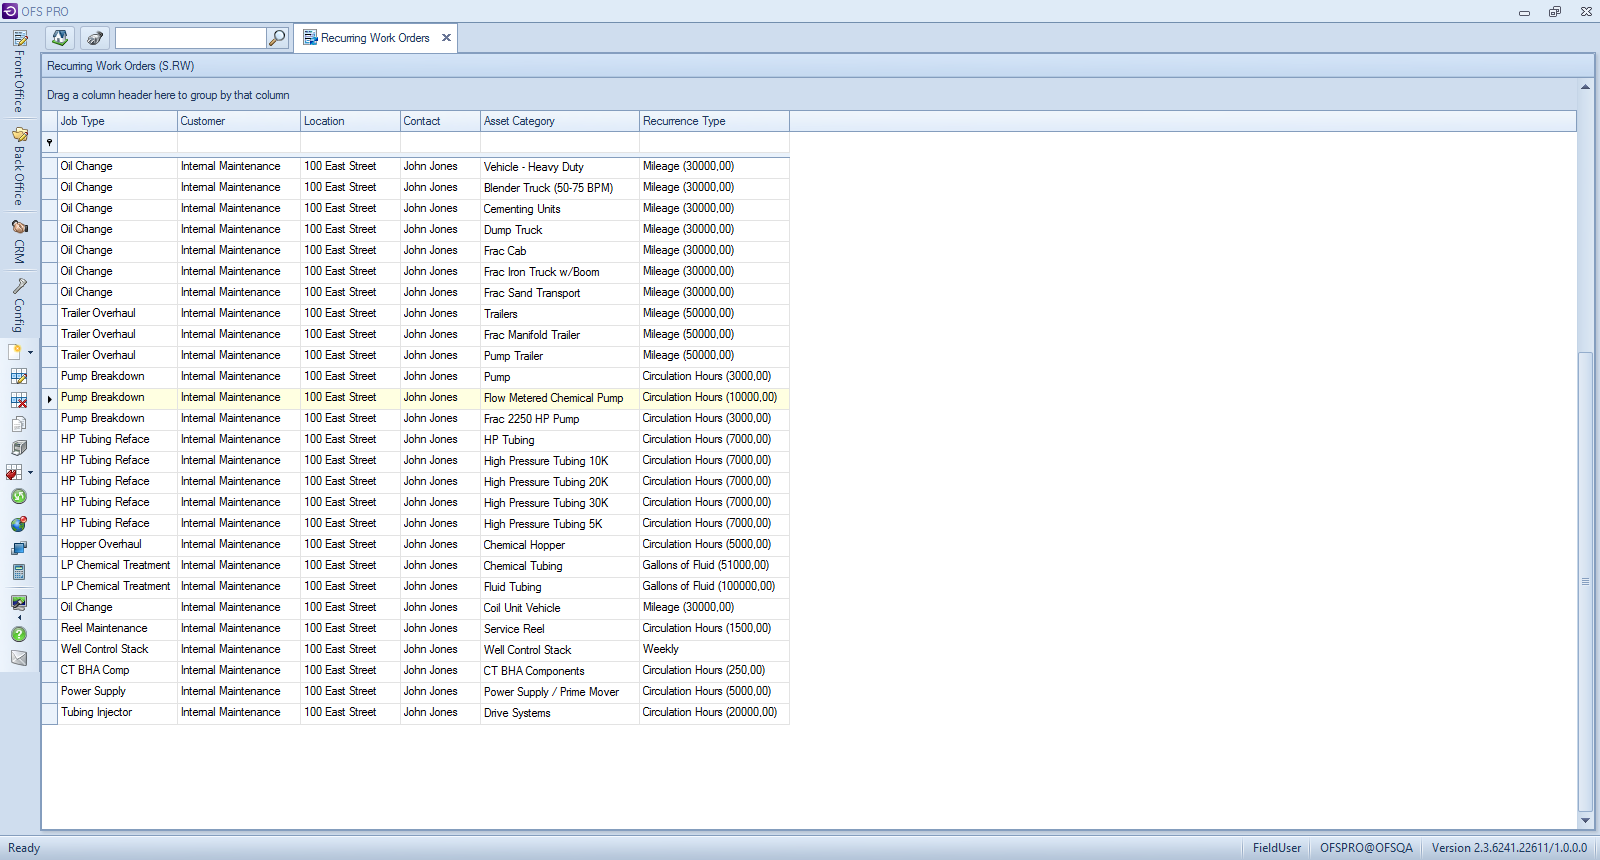1600x860 pixels.
Task: Select the Vehicle - Heavy Duty cell
Action: point(560,167)
